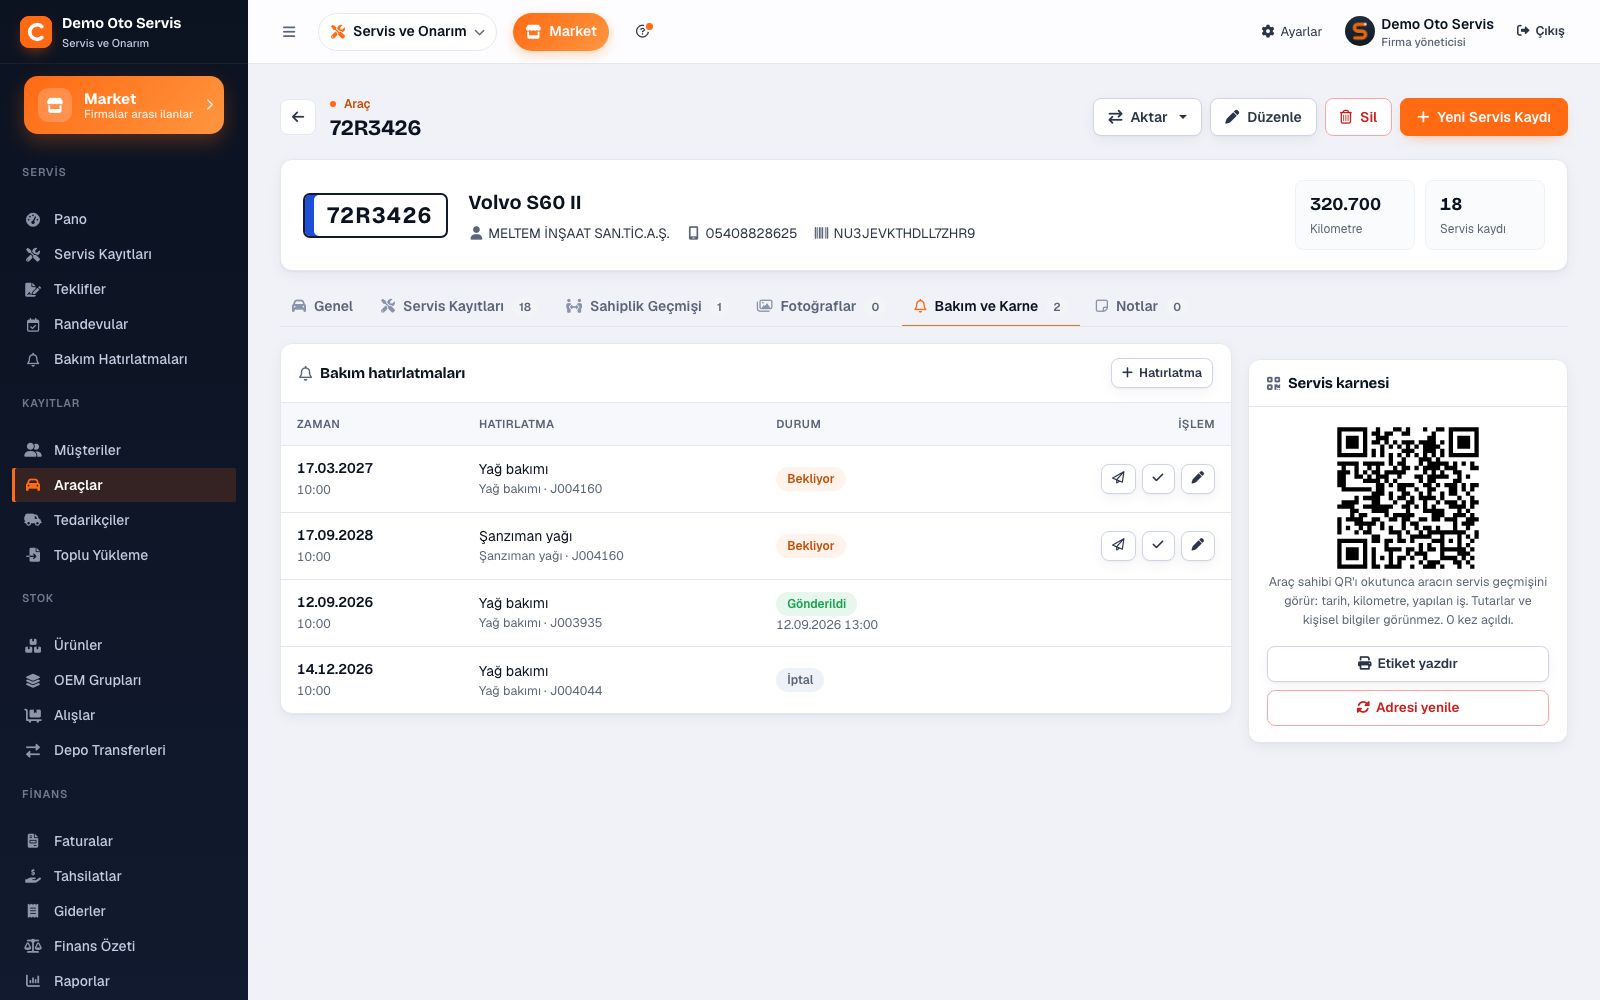Click the Düzenle button

(x=1263, y=117)
